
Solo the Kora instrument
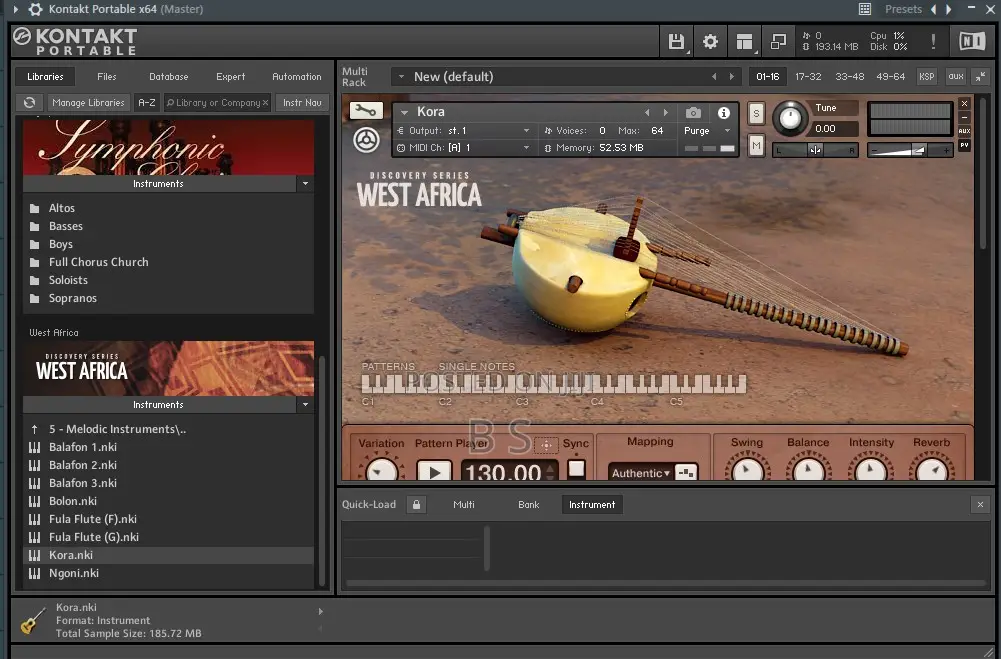tap(756, 114)
